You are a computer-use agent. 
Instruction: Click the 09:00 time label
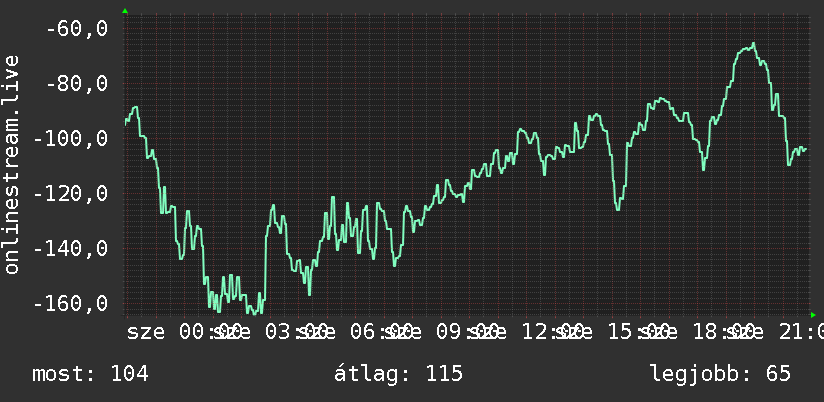(x=469, y=332)
